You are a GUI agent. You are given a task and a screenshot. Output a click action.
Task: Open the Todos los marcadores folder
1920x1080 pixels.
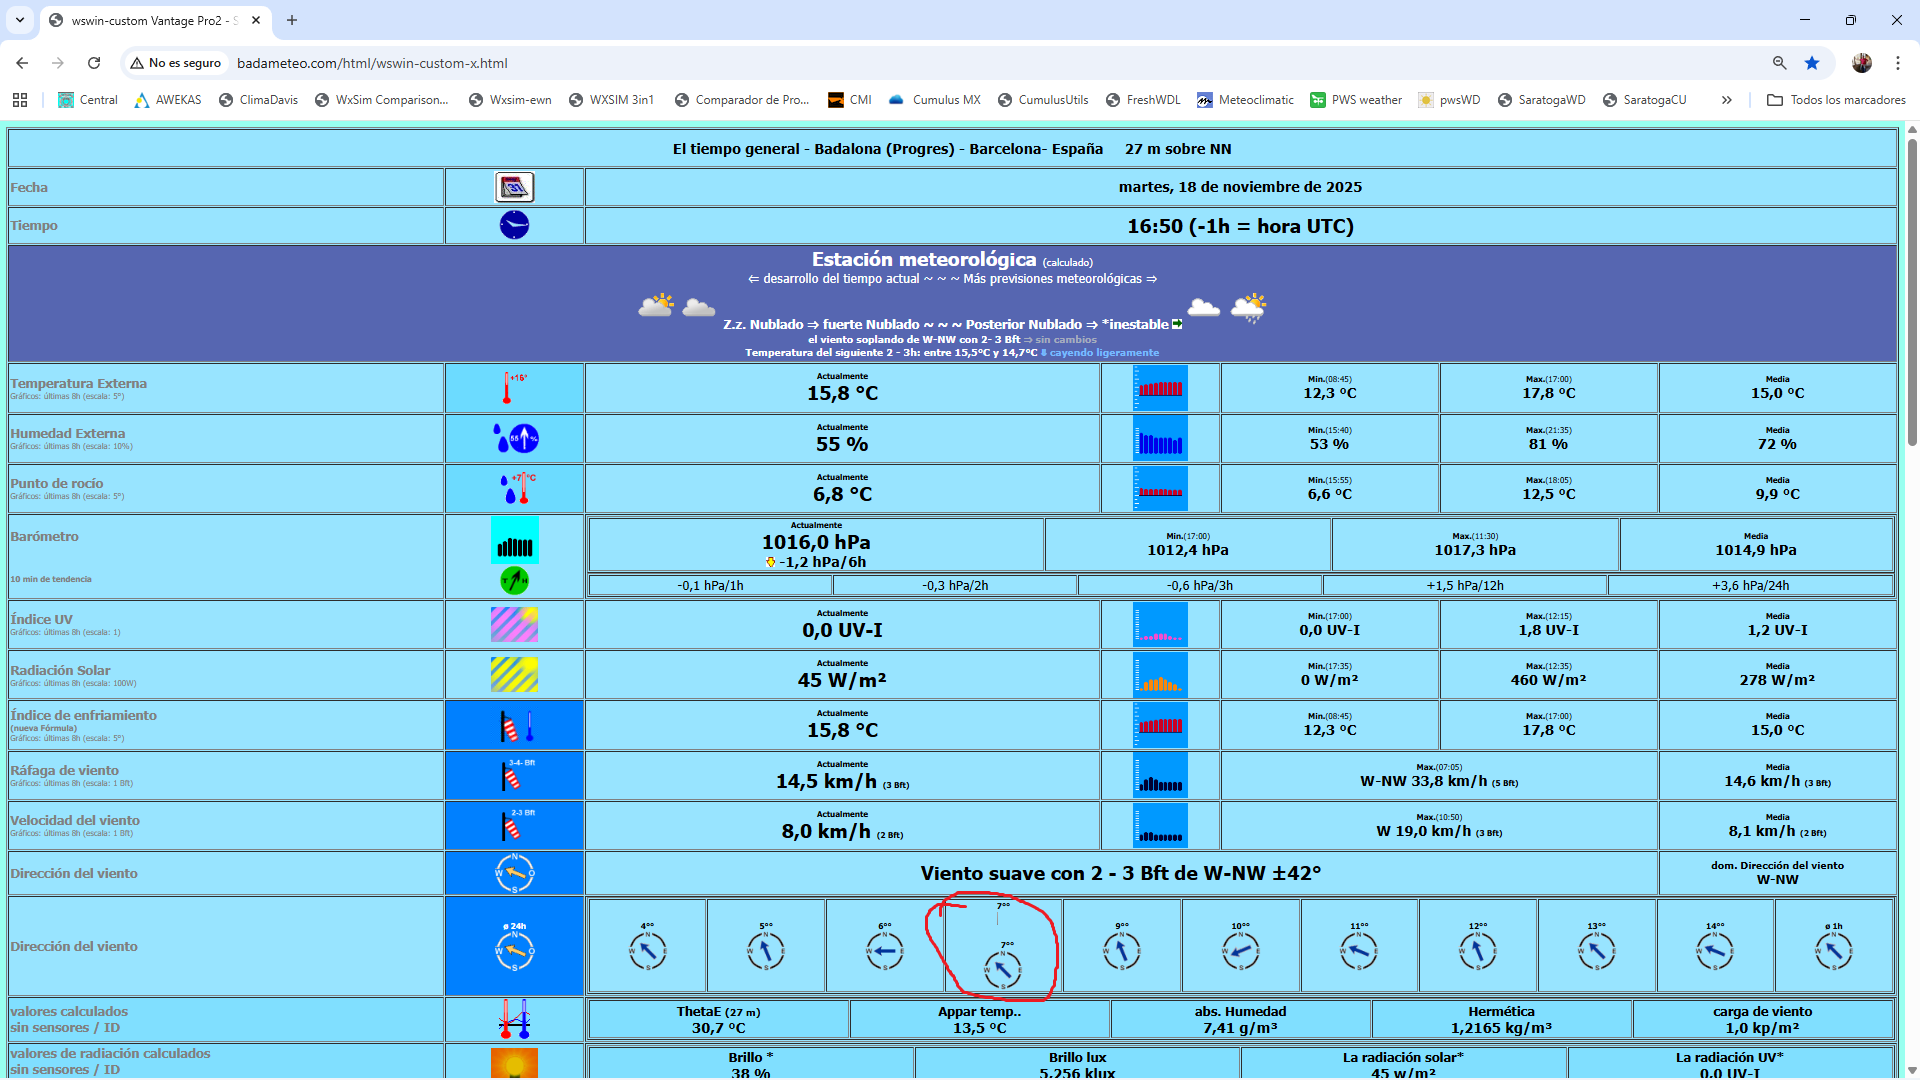[x=1836, y=100]
